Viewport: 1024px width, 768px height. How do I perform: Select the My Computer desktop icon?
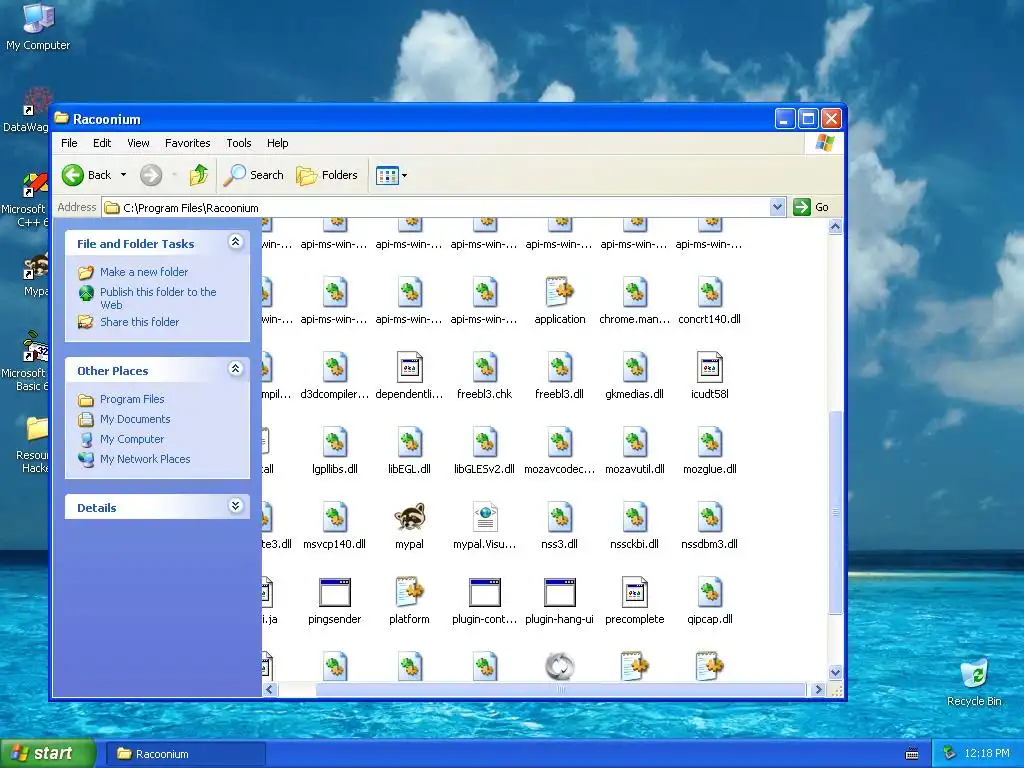click(38, 27)
